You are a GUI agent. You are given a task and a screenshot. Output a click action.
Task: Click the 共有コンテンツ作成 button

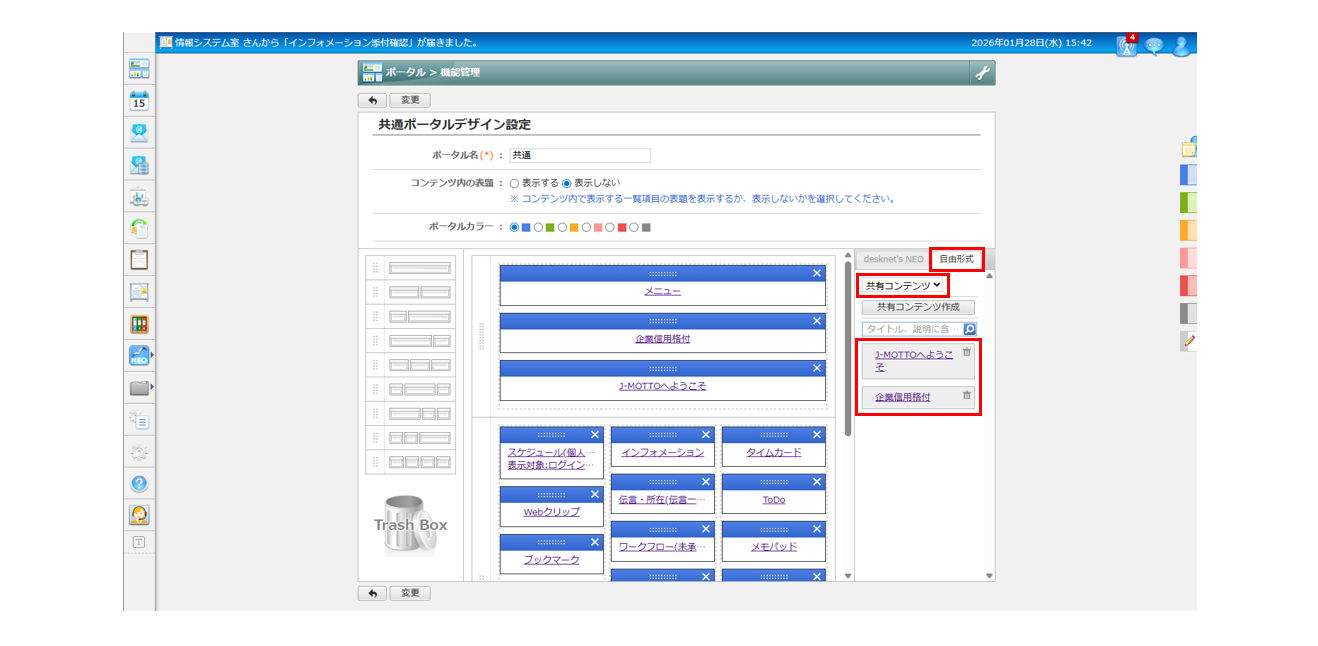click(918, 307)
